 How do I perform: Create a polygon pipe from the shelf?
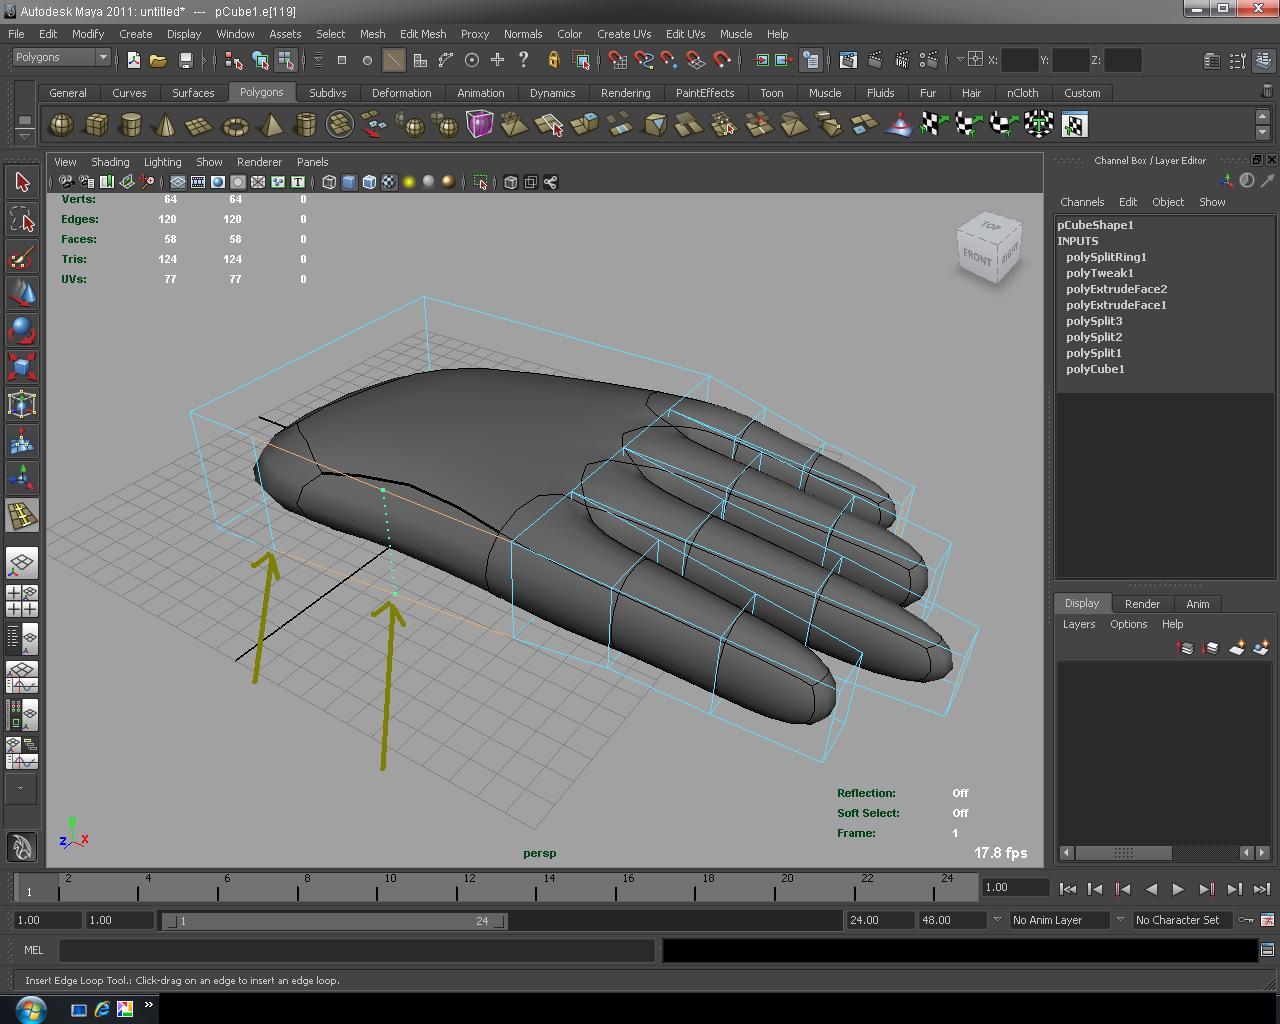[305, 125]
